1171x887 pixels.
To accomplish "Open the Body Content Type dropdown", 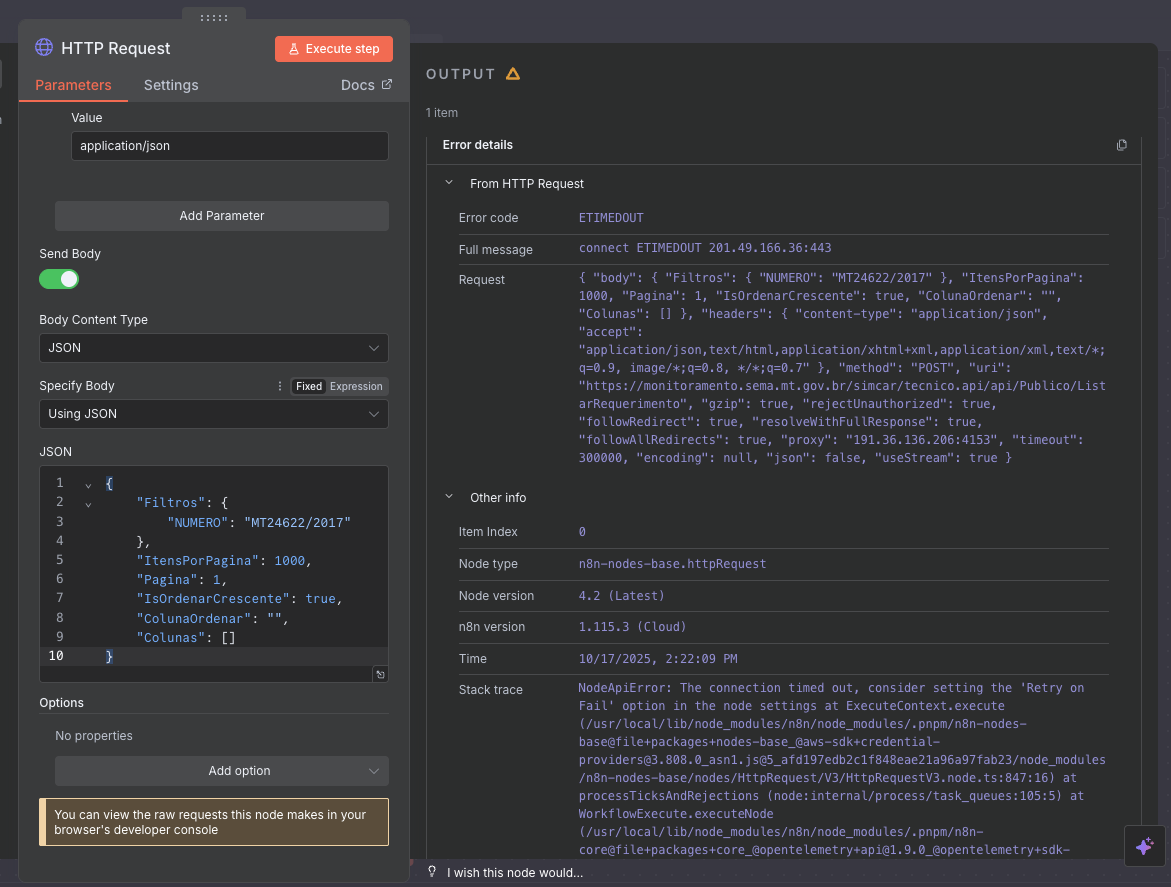I will coord(214,348).
